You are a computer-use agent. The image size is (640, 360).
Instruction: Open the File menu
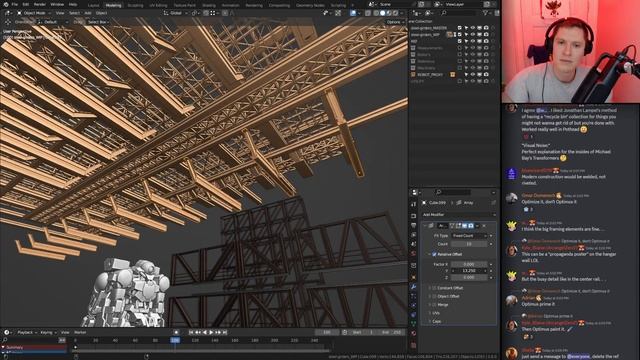coord(15,4)
